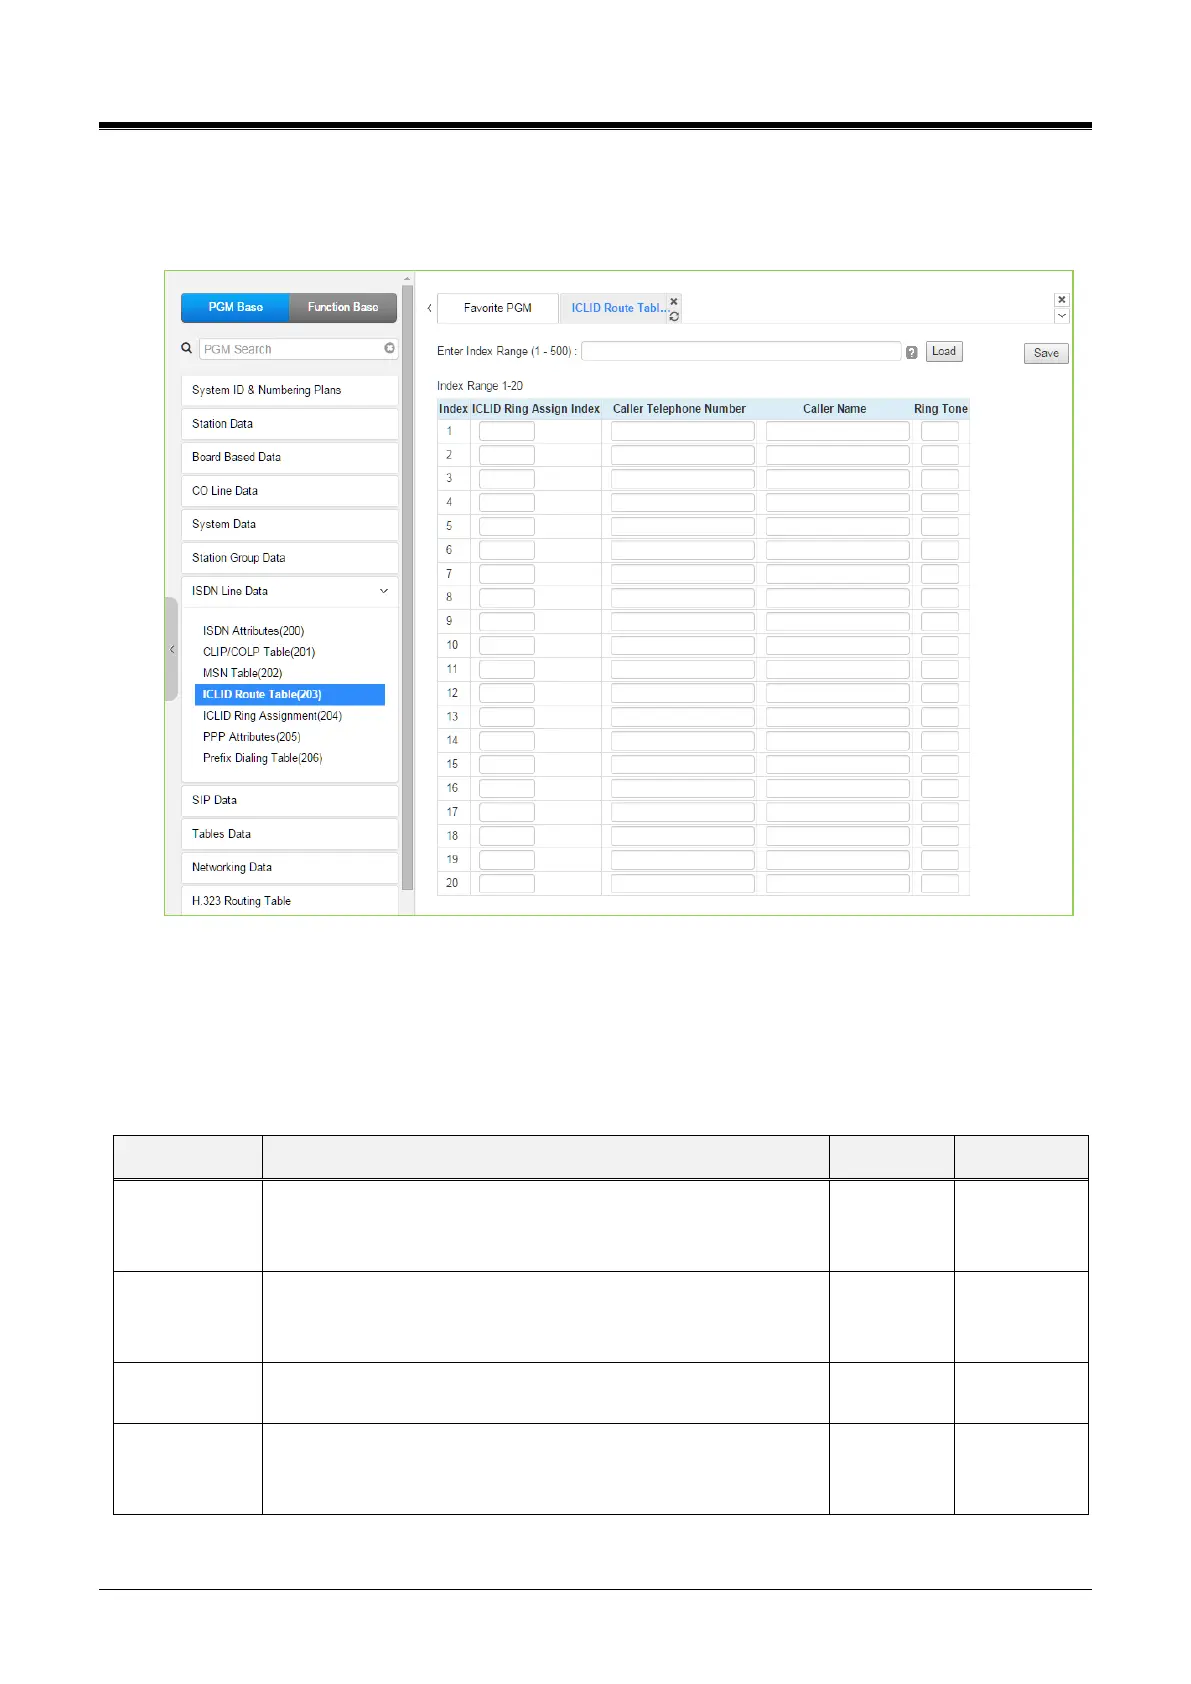Click the index range help icon
This screenshot has width=1191, height=1684.
pos(912,352)
